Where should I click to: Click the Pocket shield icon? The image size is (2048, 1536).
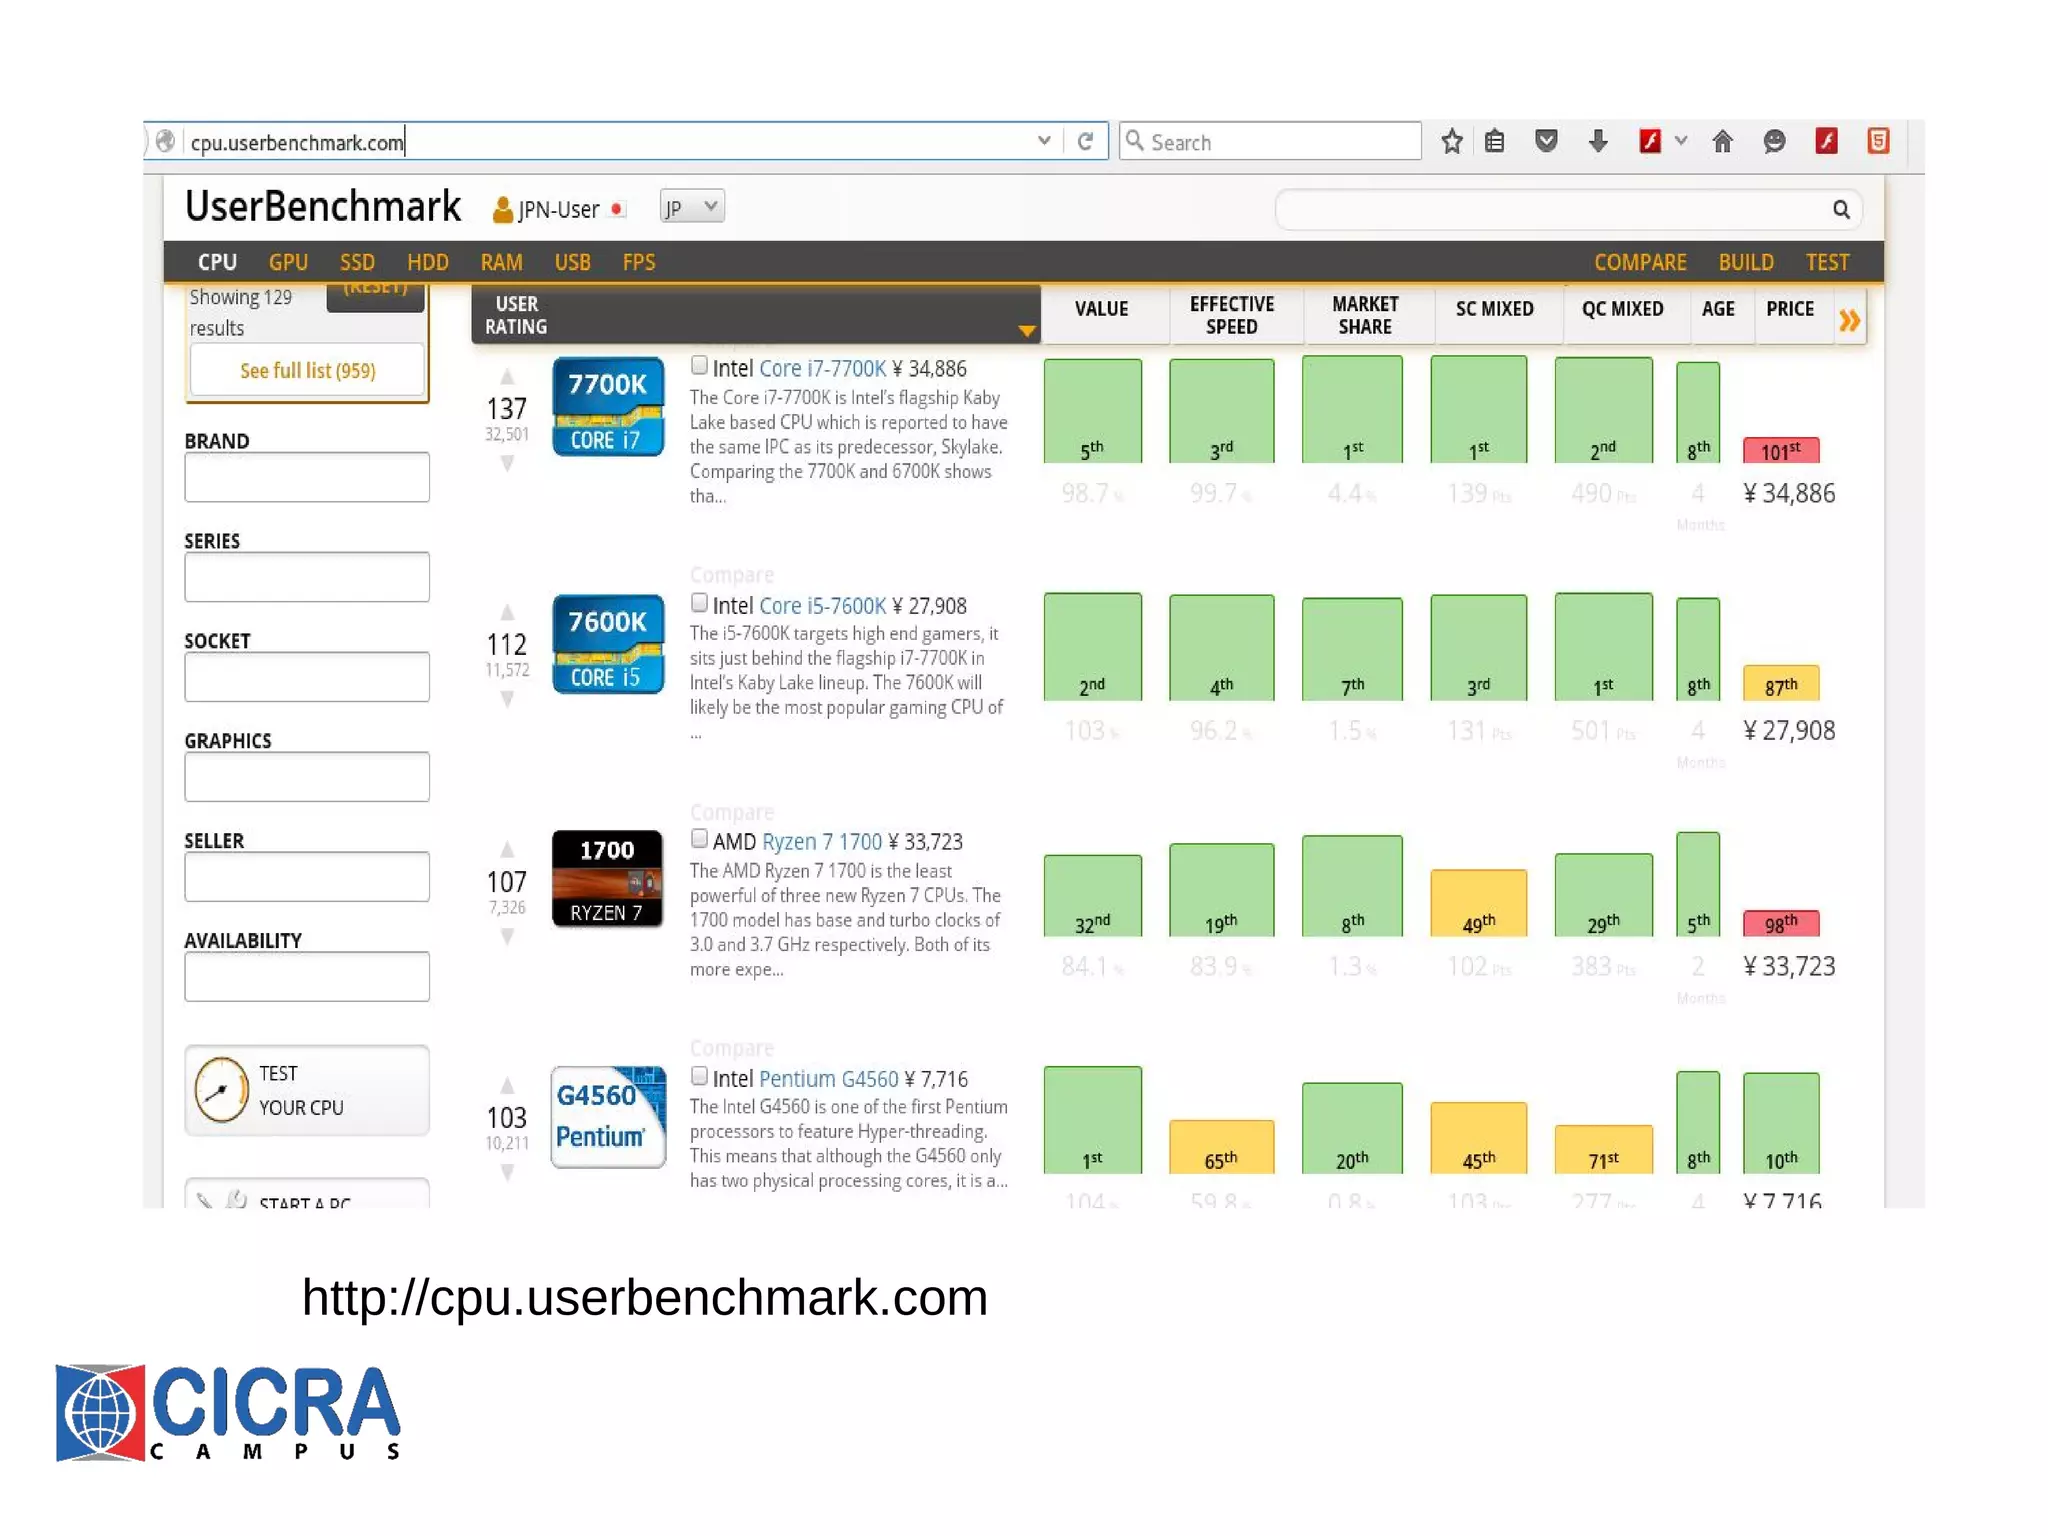[1546, 141]
